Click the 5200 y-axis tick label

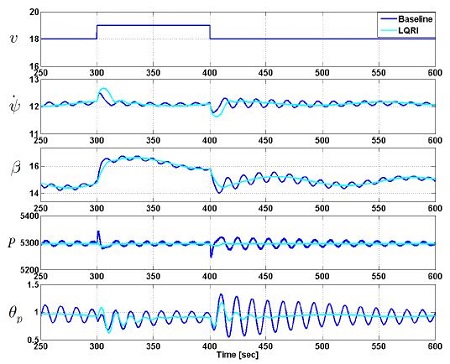(x=30, y=269)
